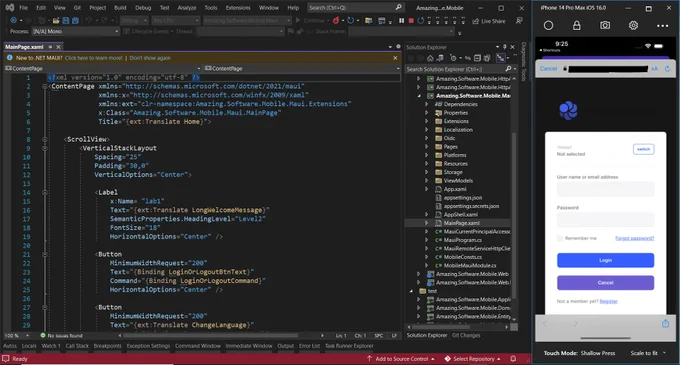Click the Break All pause icon
Image resolution: width=680 pixels, height=365 pixels.
coord(402,20)
